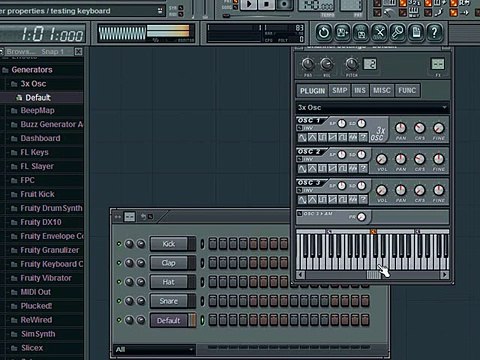Select the saw wave shape for OSC 1
480x360 pixels.
(332, 137)
